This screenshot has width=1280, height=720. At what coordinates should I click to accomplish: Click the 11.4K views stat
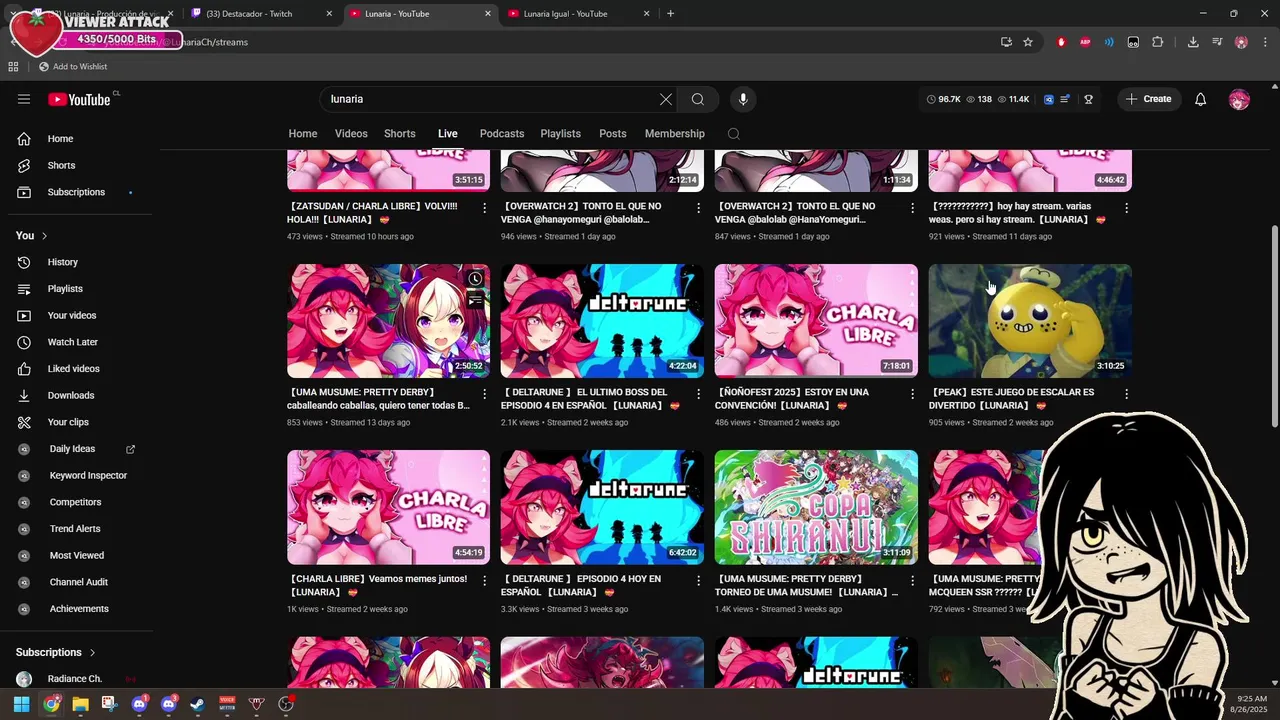coord(1012,99)
